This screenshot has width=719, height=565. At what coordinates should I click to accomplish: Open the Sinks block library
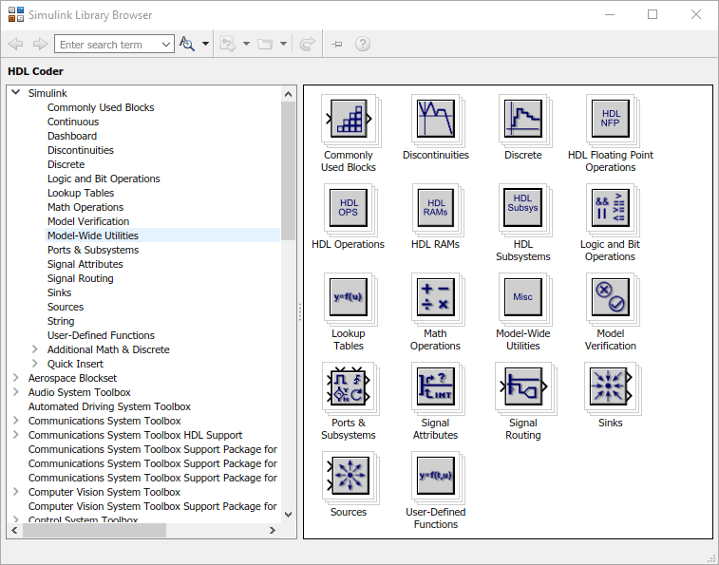coord(610,387)
